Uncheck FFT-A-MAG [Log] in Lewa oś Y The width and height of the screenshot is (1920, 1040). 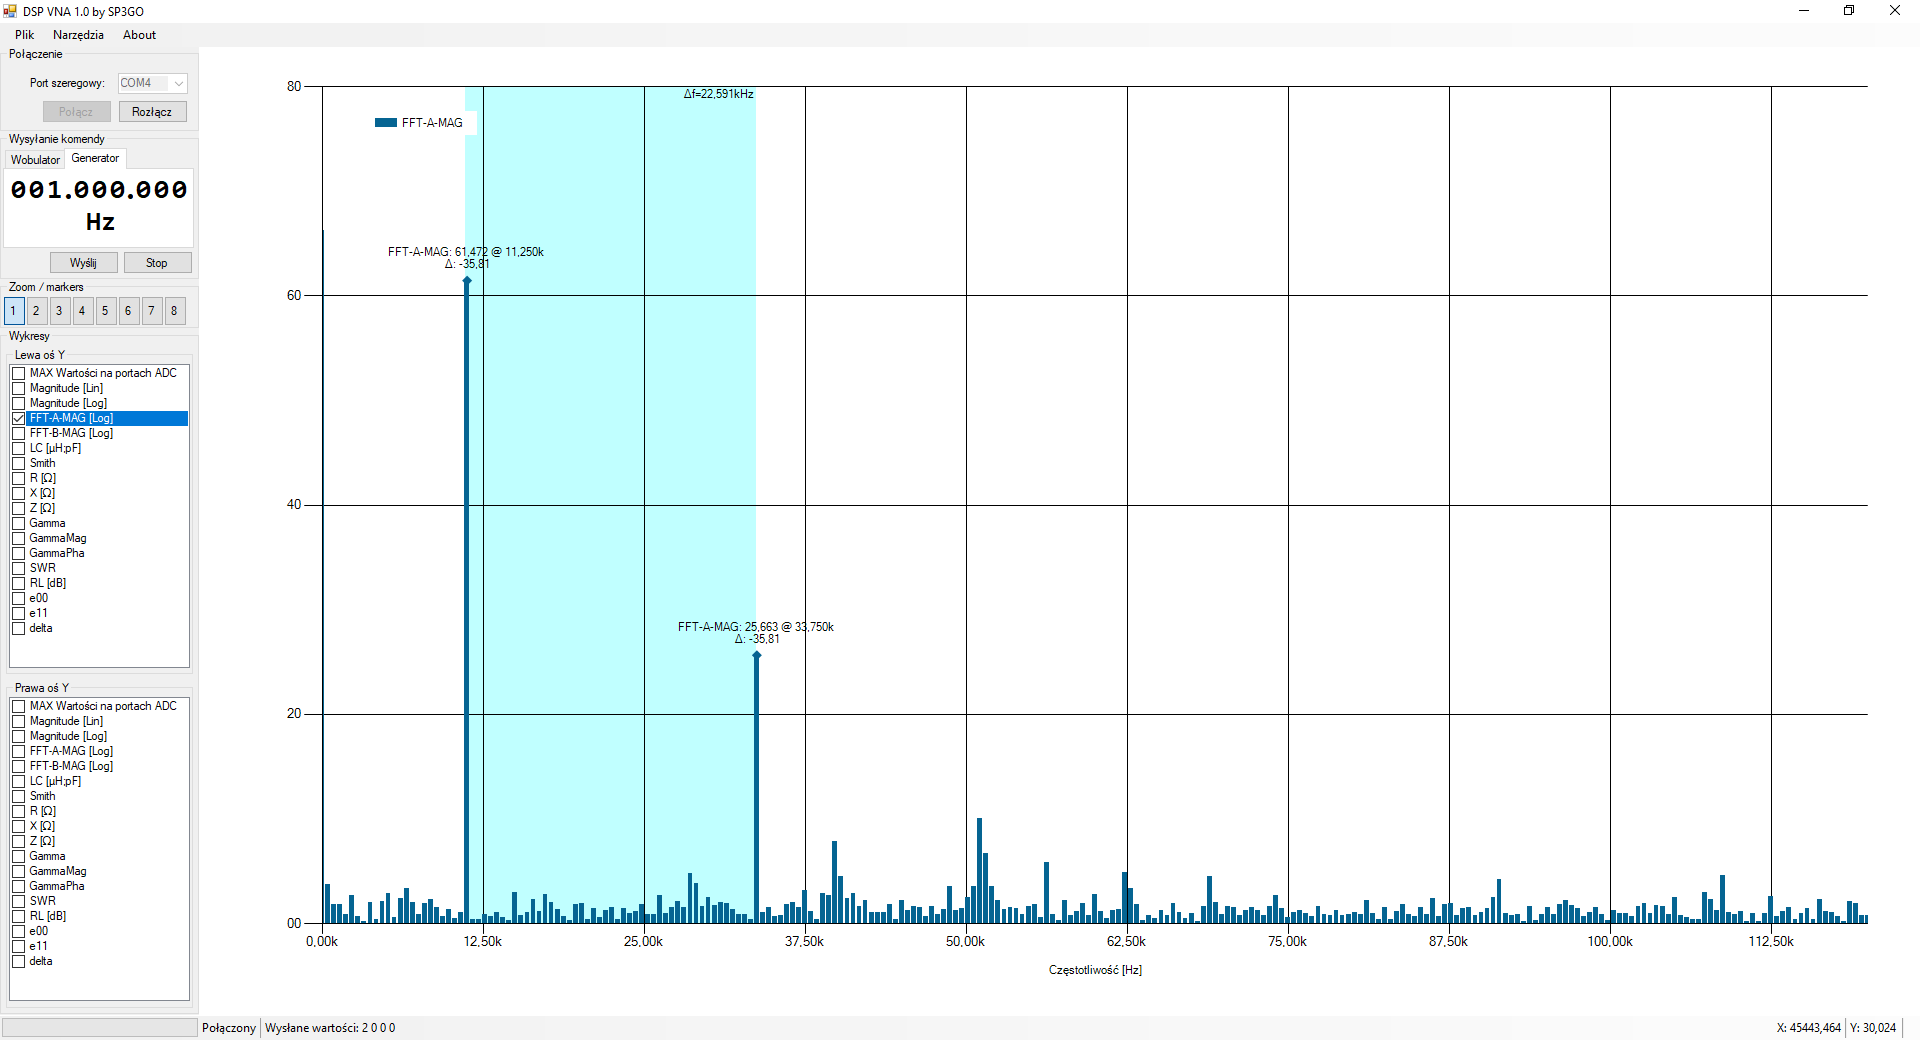pyautogui.click(x=19, y=418)
